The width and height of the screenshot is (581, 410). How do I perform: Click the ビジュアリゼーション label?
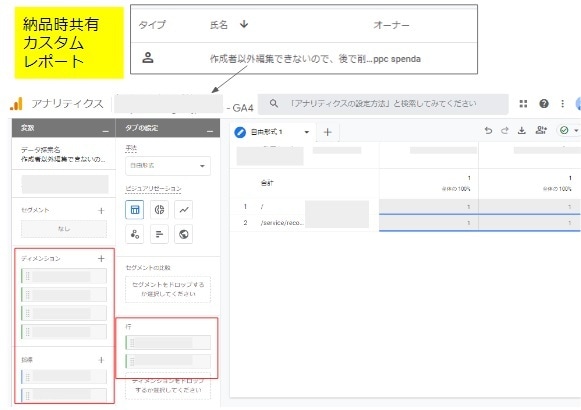click(153, 189)
